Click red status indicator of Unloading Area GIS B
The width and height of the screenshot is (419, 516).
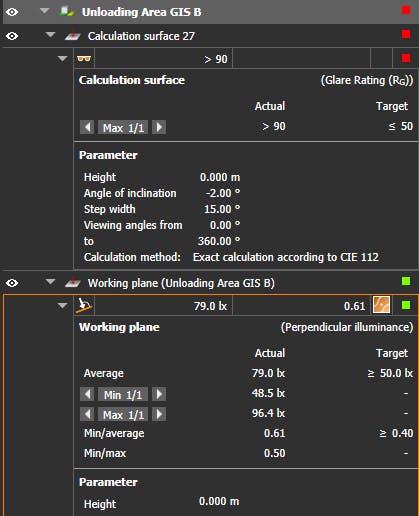point(406,10)
